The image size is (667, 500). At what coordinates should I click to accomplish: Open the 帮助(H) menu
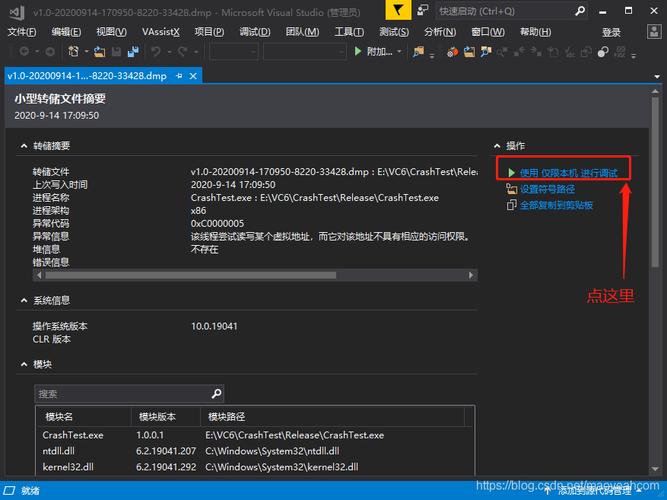[536, 32]
